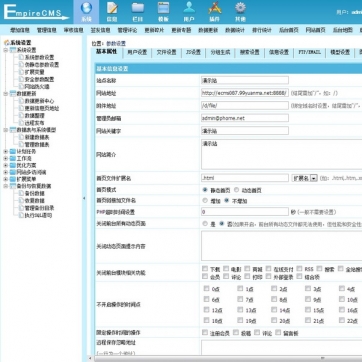Check the 0点 time checkbox
The image size is (362, 362).
[206, 289]
